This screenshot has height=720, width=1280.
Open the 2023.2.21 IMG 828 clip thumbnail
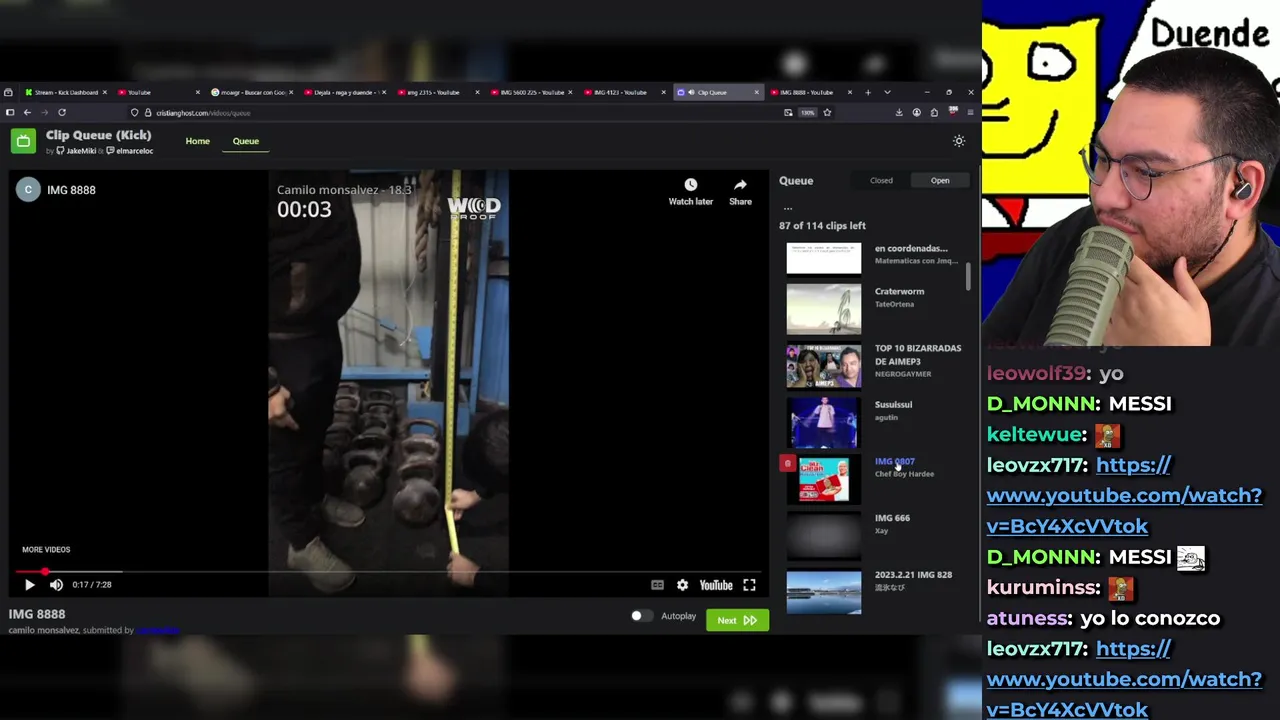click(x=823, y=592)
